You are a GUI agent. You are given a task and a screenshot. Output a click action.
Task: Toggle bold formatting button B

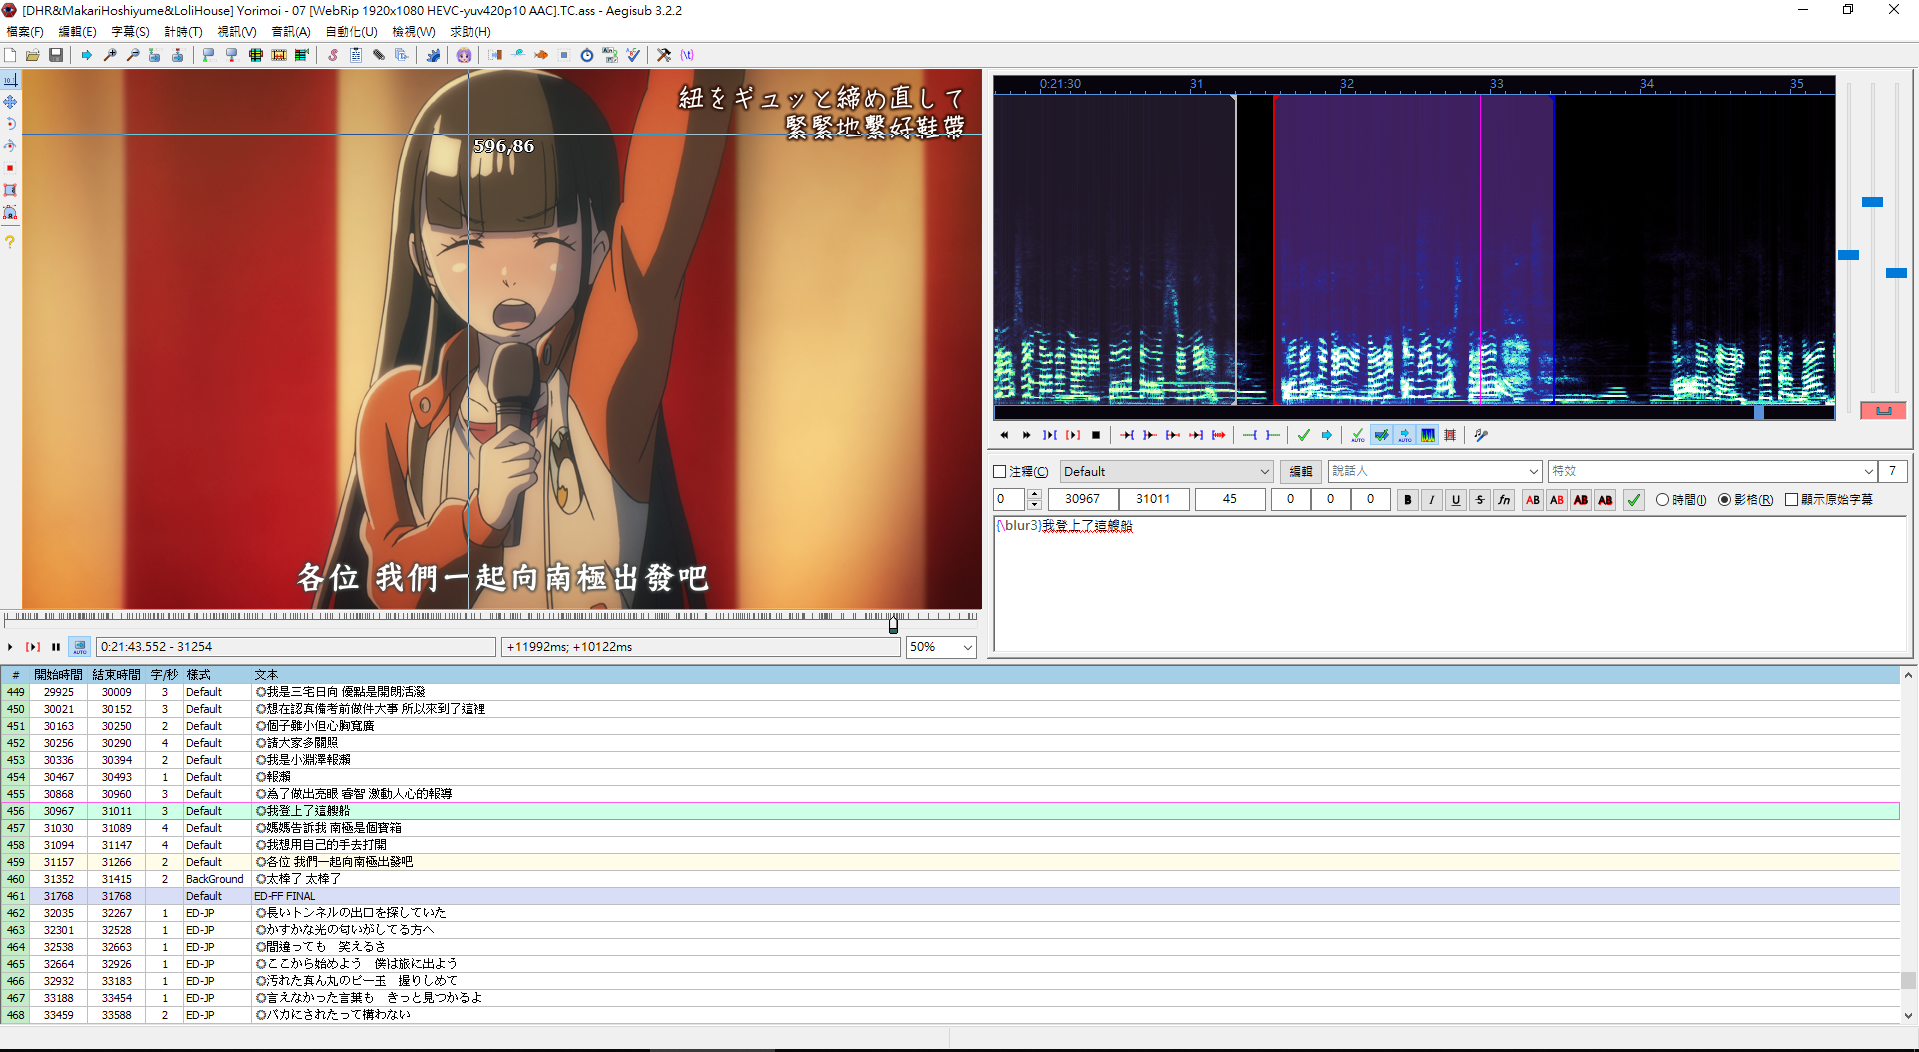tap(1408, 500)
